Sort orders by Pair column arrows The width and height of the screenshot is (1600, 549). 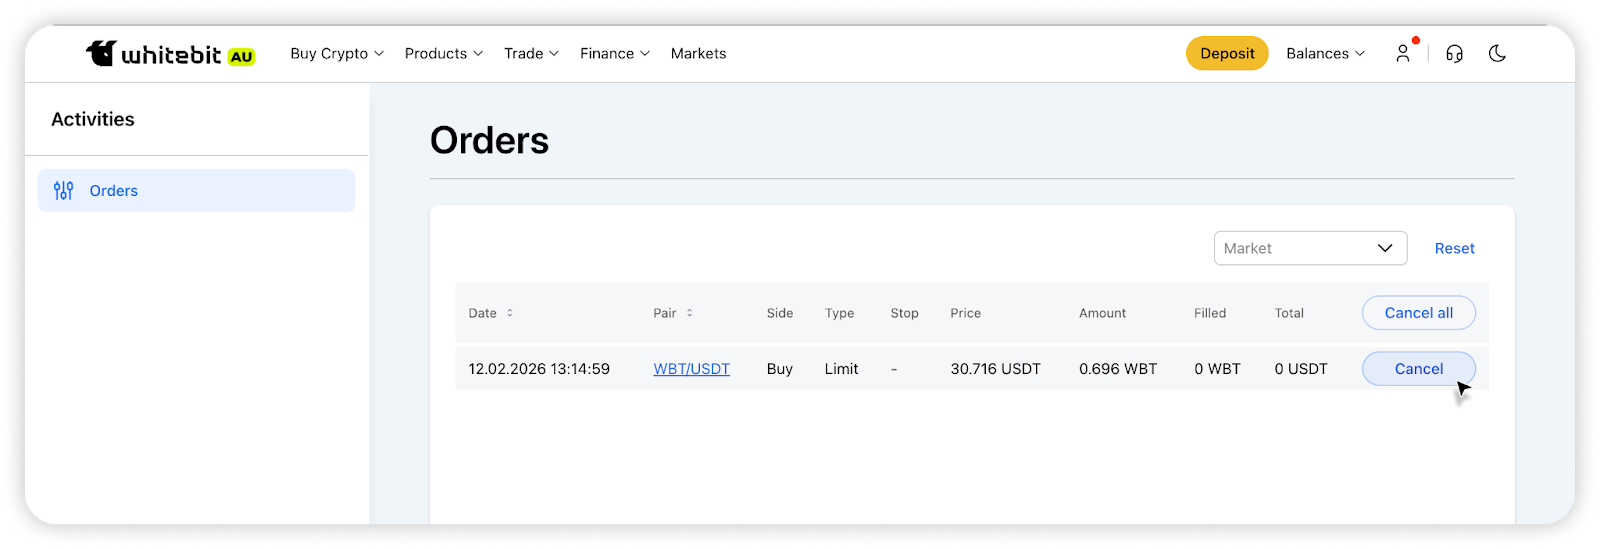click(689, 313)
